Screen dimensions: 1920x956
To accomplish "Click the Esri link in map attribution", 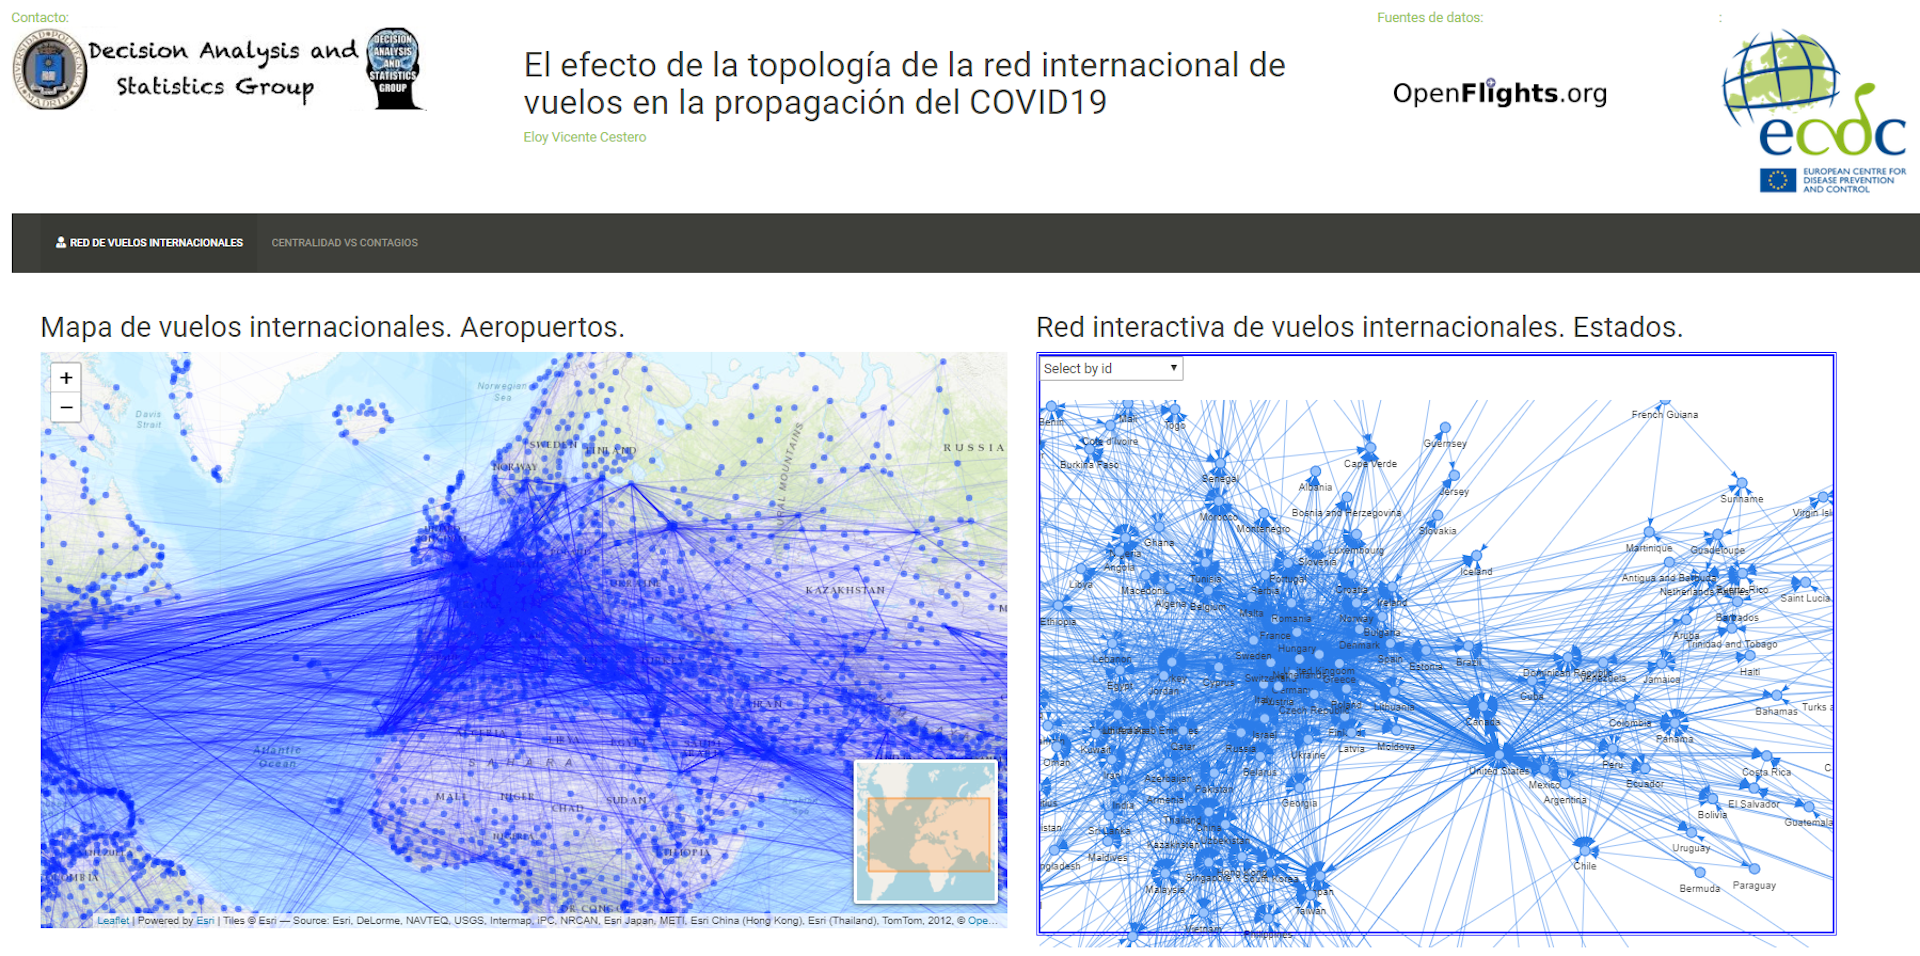I will [205, 921].
